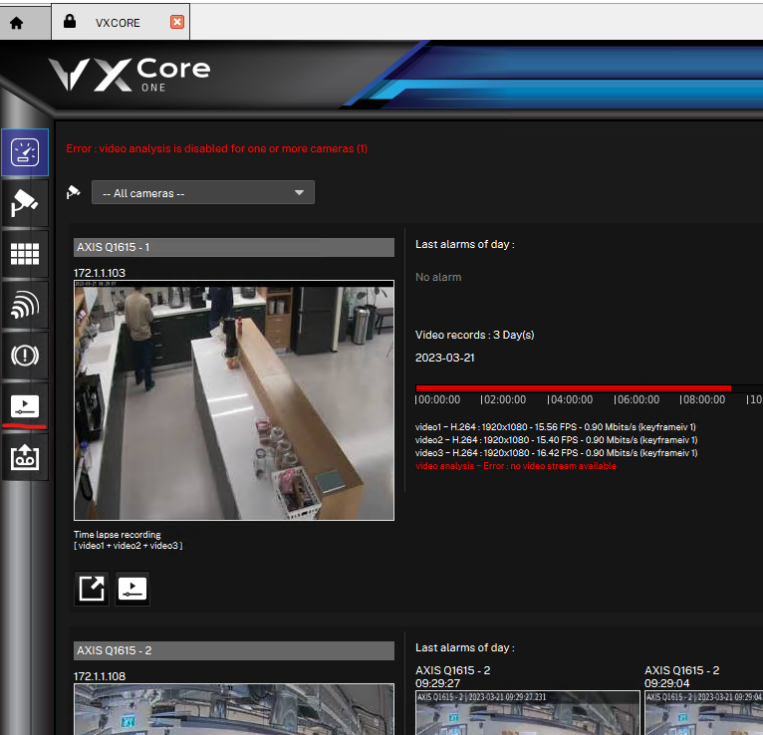Click the date 2023-03-21
This screenshot has width=763, height=735.
[x=445, y=358]
